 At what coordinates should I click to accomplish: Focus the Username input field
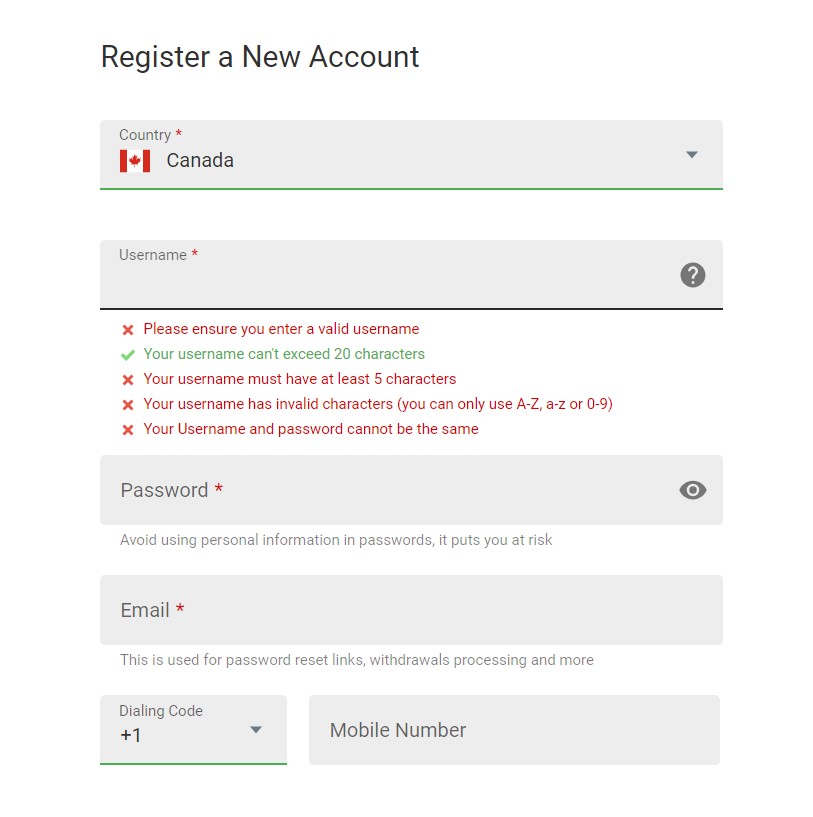pyautogui.click(x=390, y=282)
